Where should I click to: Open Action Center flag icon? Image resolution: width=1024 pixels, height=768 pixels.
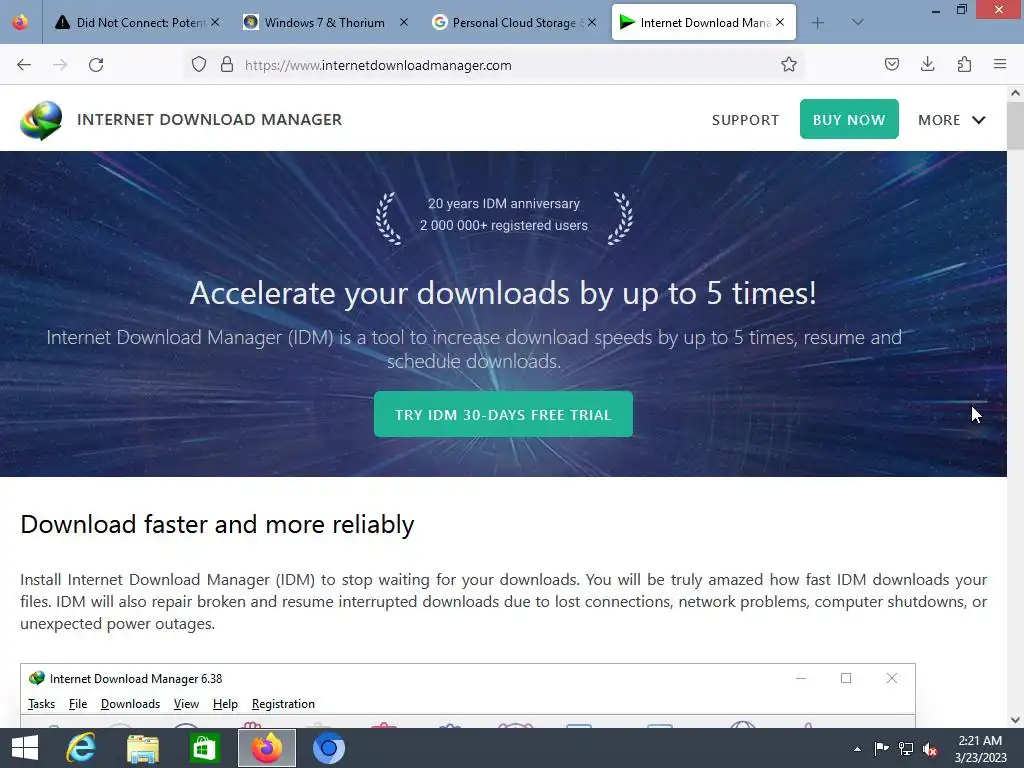(x=882, y=749)
